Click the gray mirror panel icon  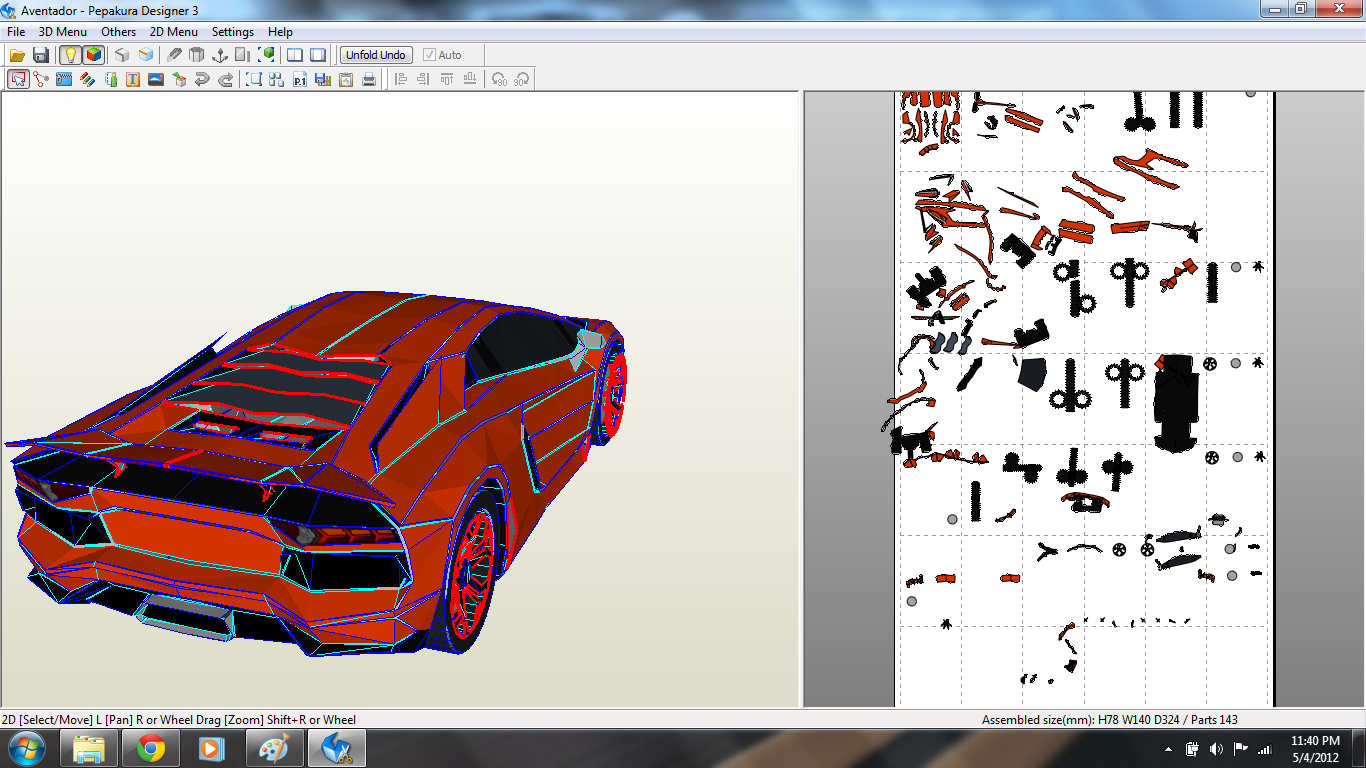tap(242, 55)
